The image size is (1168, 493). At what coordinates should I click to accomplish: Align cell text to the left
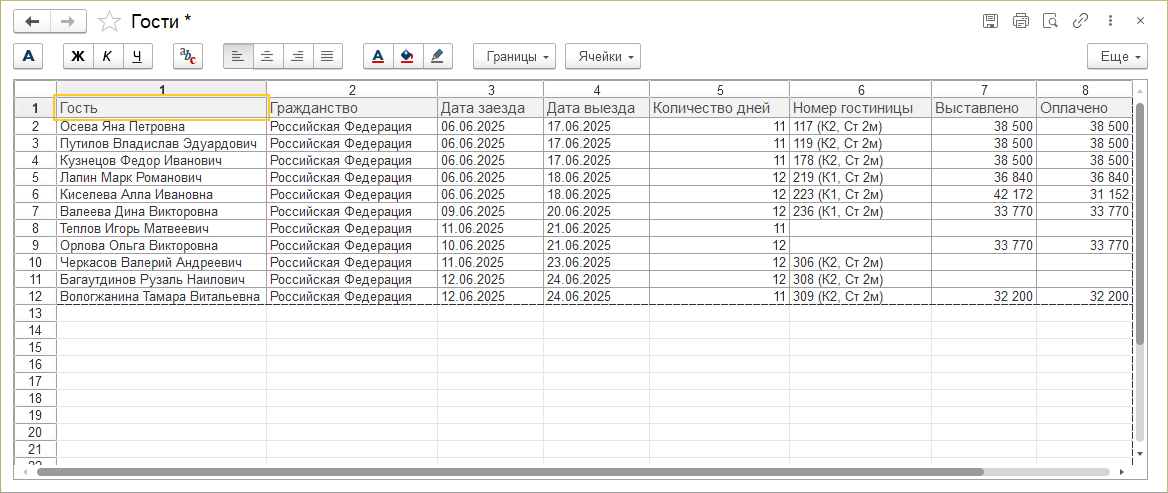click(x=238, y=56)
